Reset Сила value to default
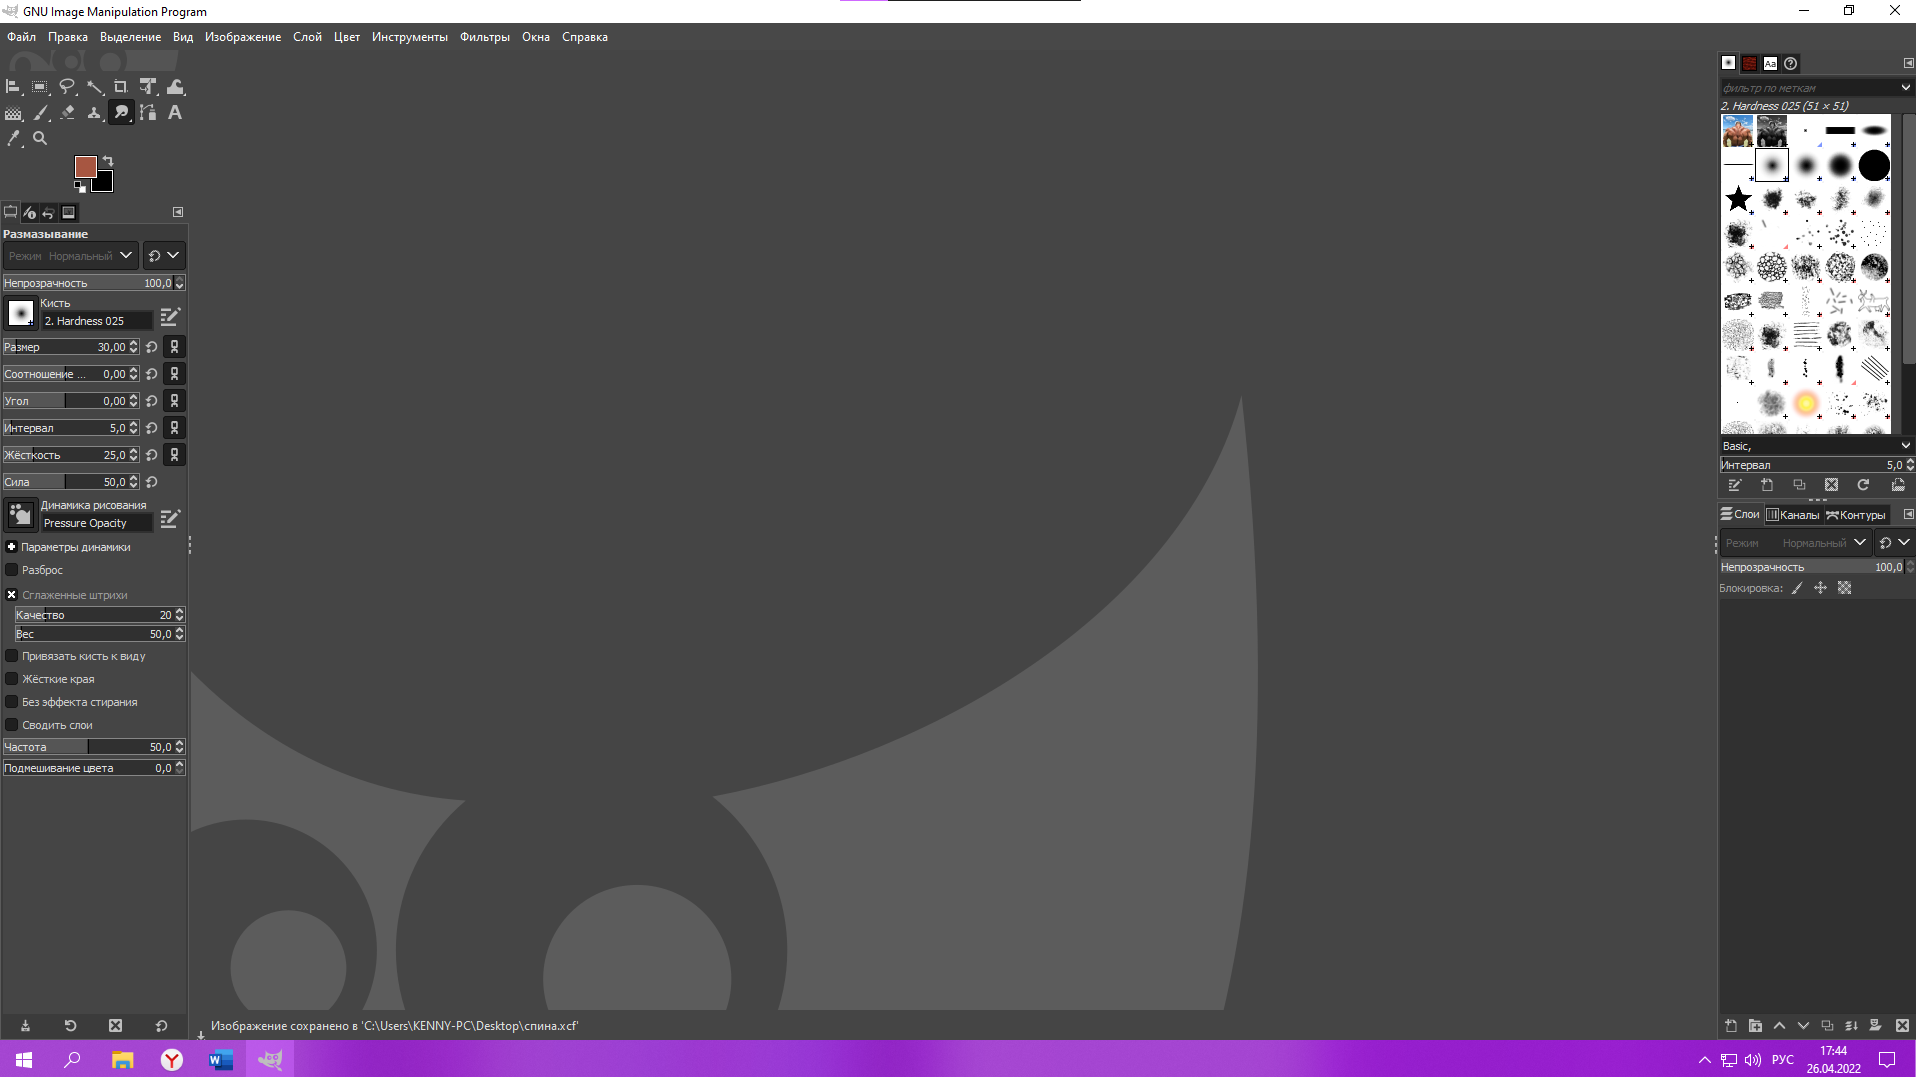 click(x=152, y=482)
